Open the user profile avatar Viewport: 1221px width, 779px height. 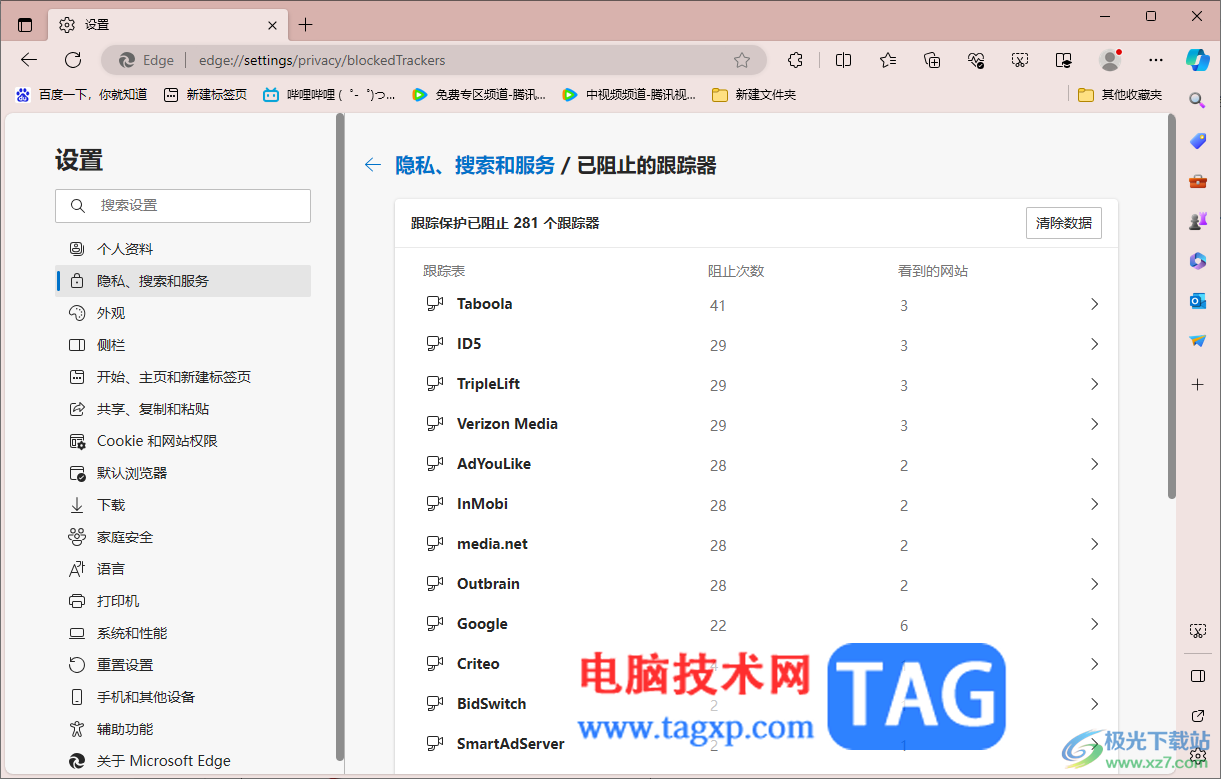coord(1109,60)
